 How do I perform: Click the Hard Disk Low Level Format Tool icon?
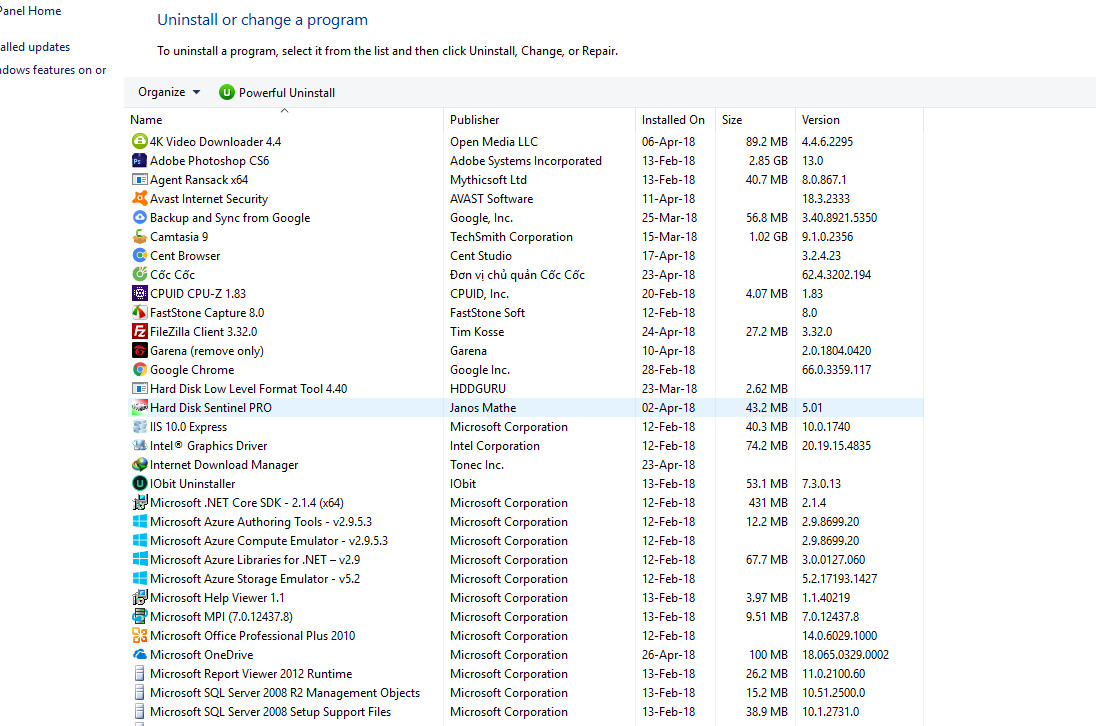140,389
